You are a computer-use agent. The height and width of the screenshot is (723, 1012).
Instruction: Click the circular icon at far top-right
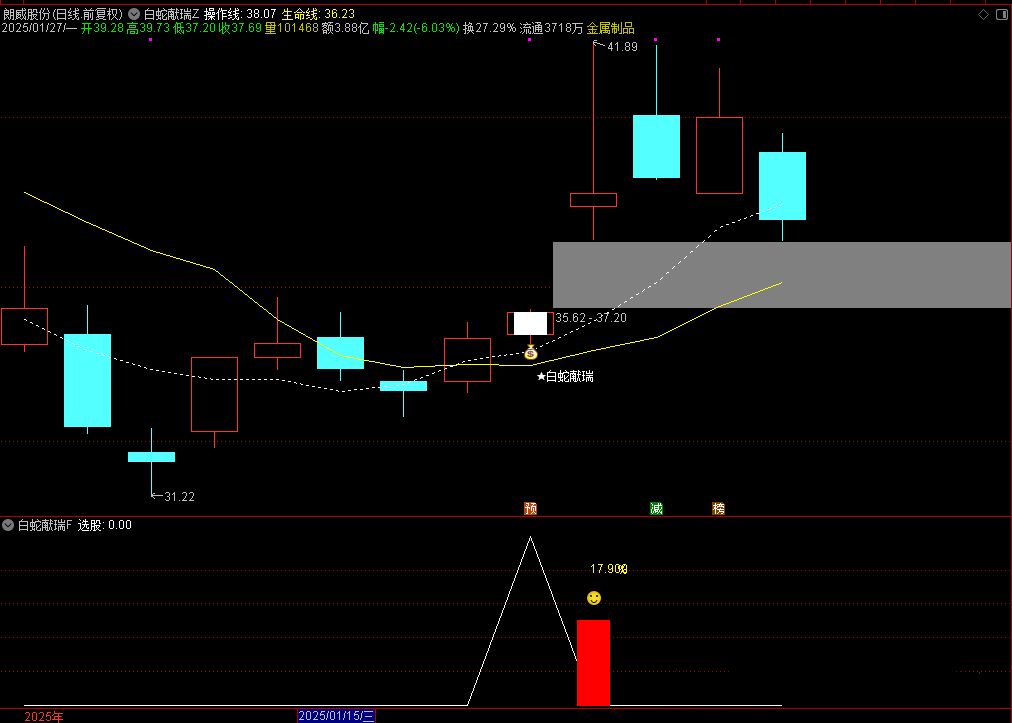pyautogui.click(x=1001, y=14)
